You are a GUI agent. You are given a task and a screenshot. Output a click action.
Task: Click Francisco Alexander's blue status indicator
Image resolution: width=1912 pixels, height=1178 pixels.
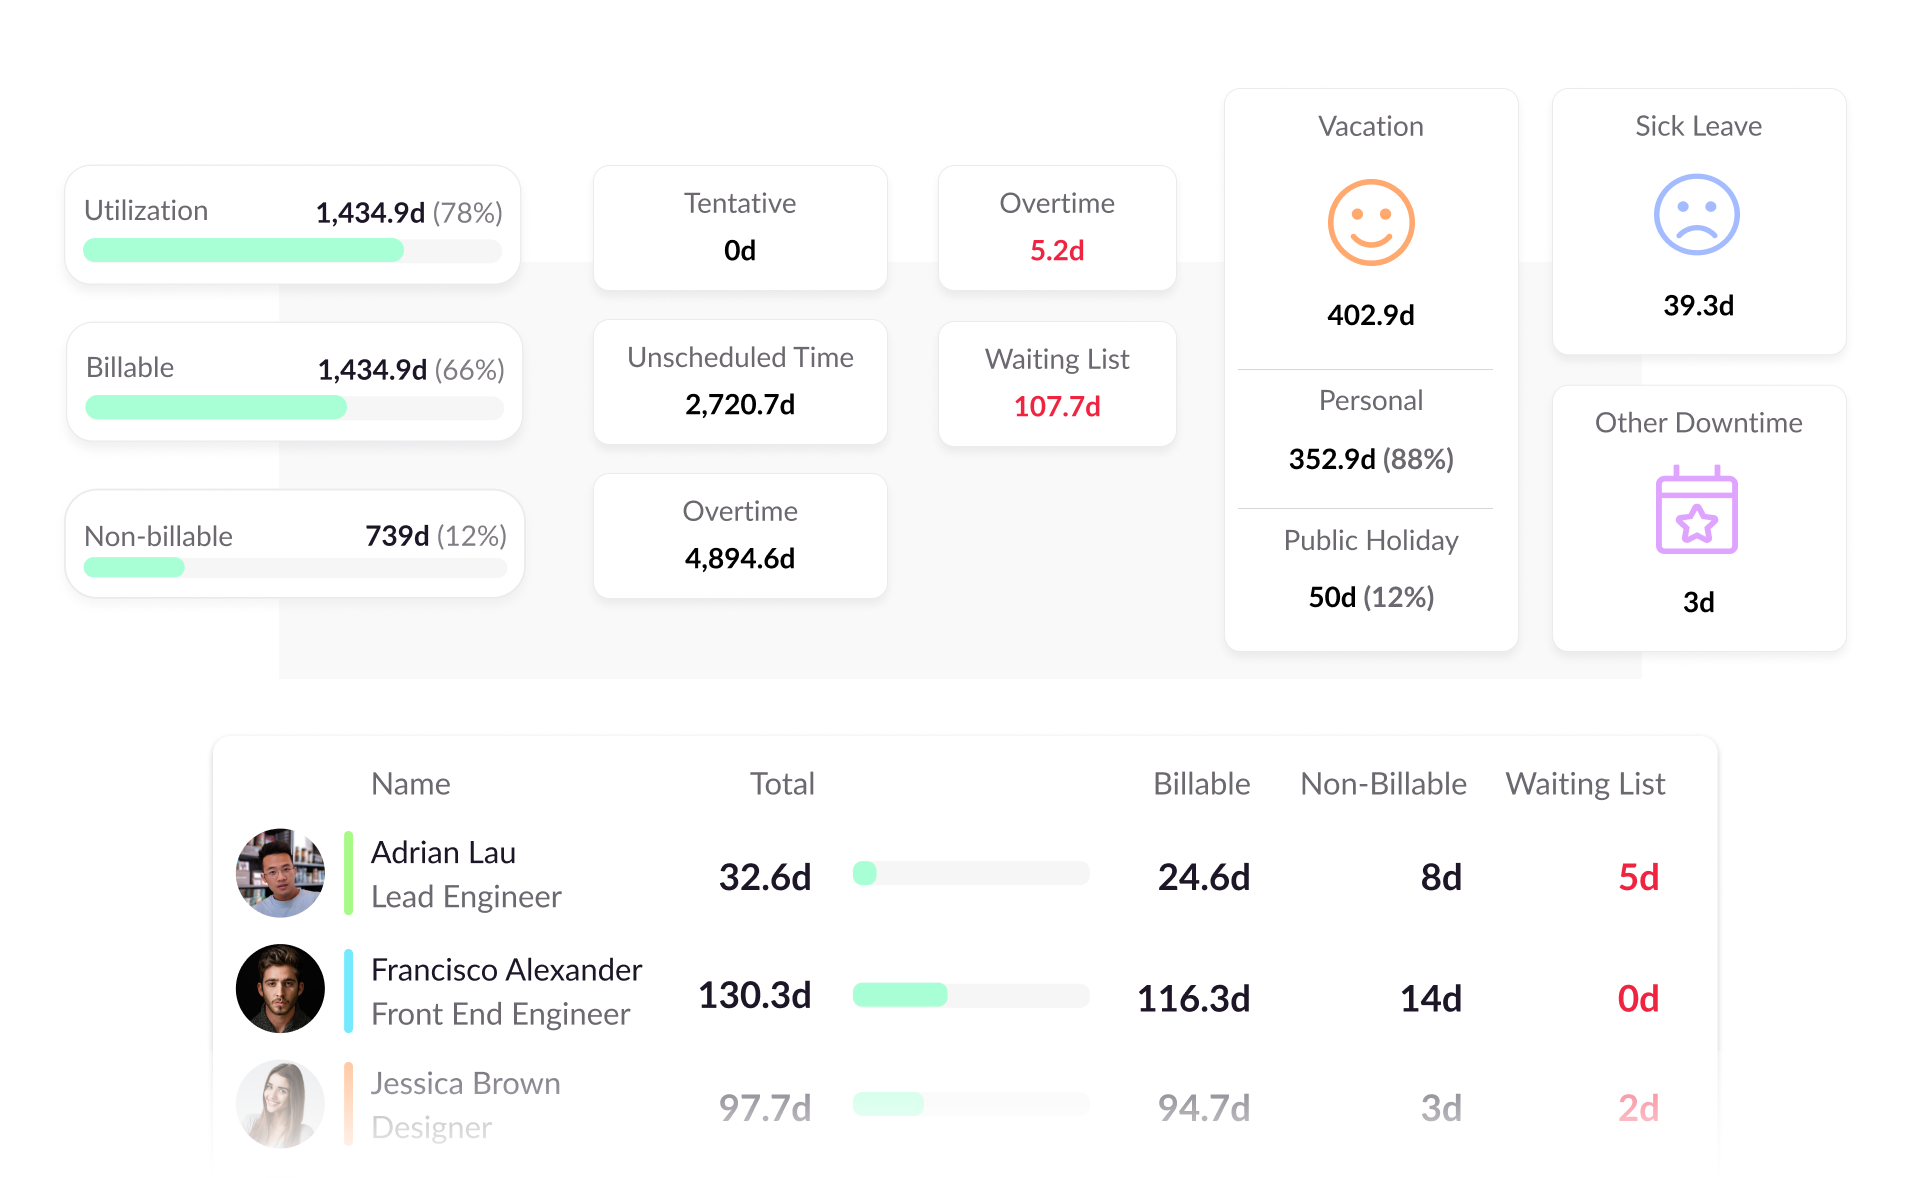click(347, 988)
